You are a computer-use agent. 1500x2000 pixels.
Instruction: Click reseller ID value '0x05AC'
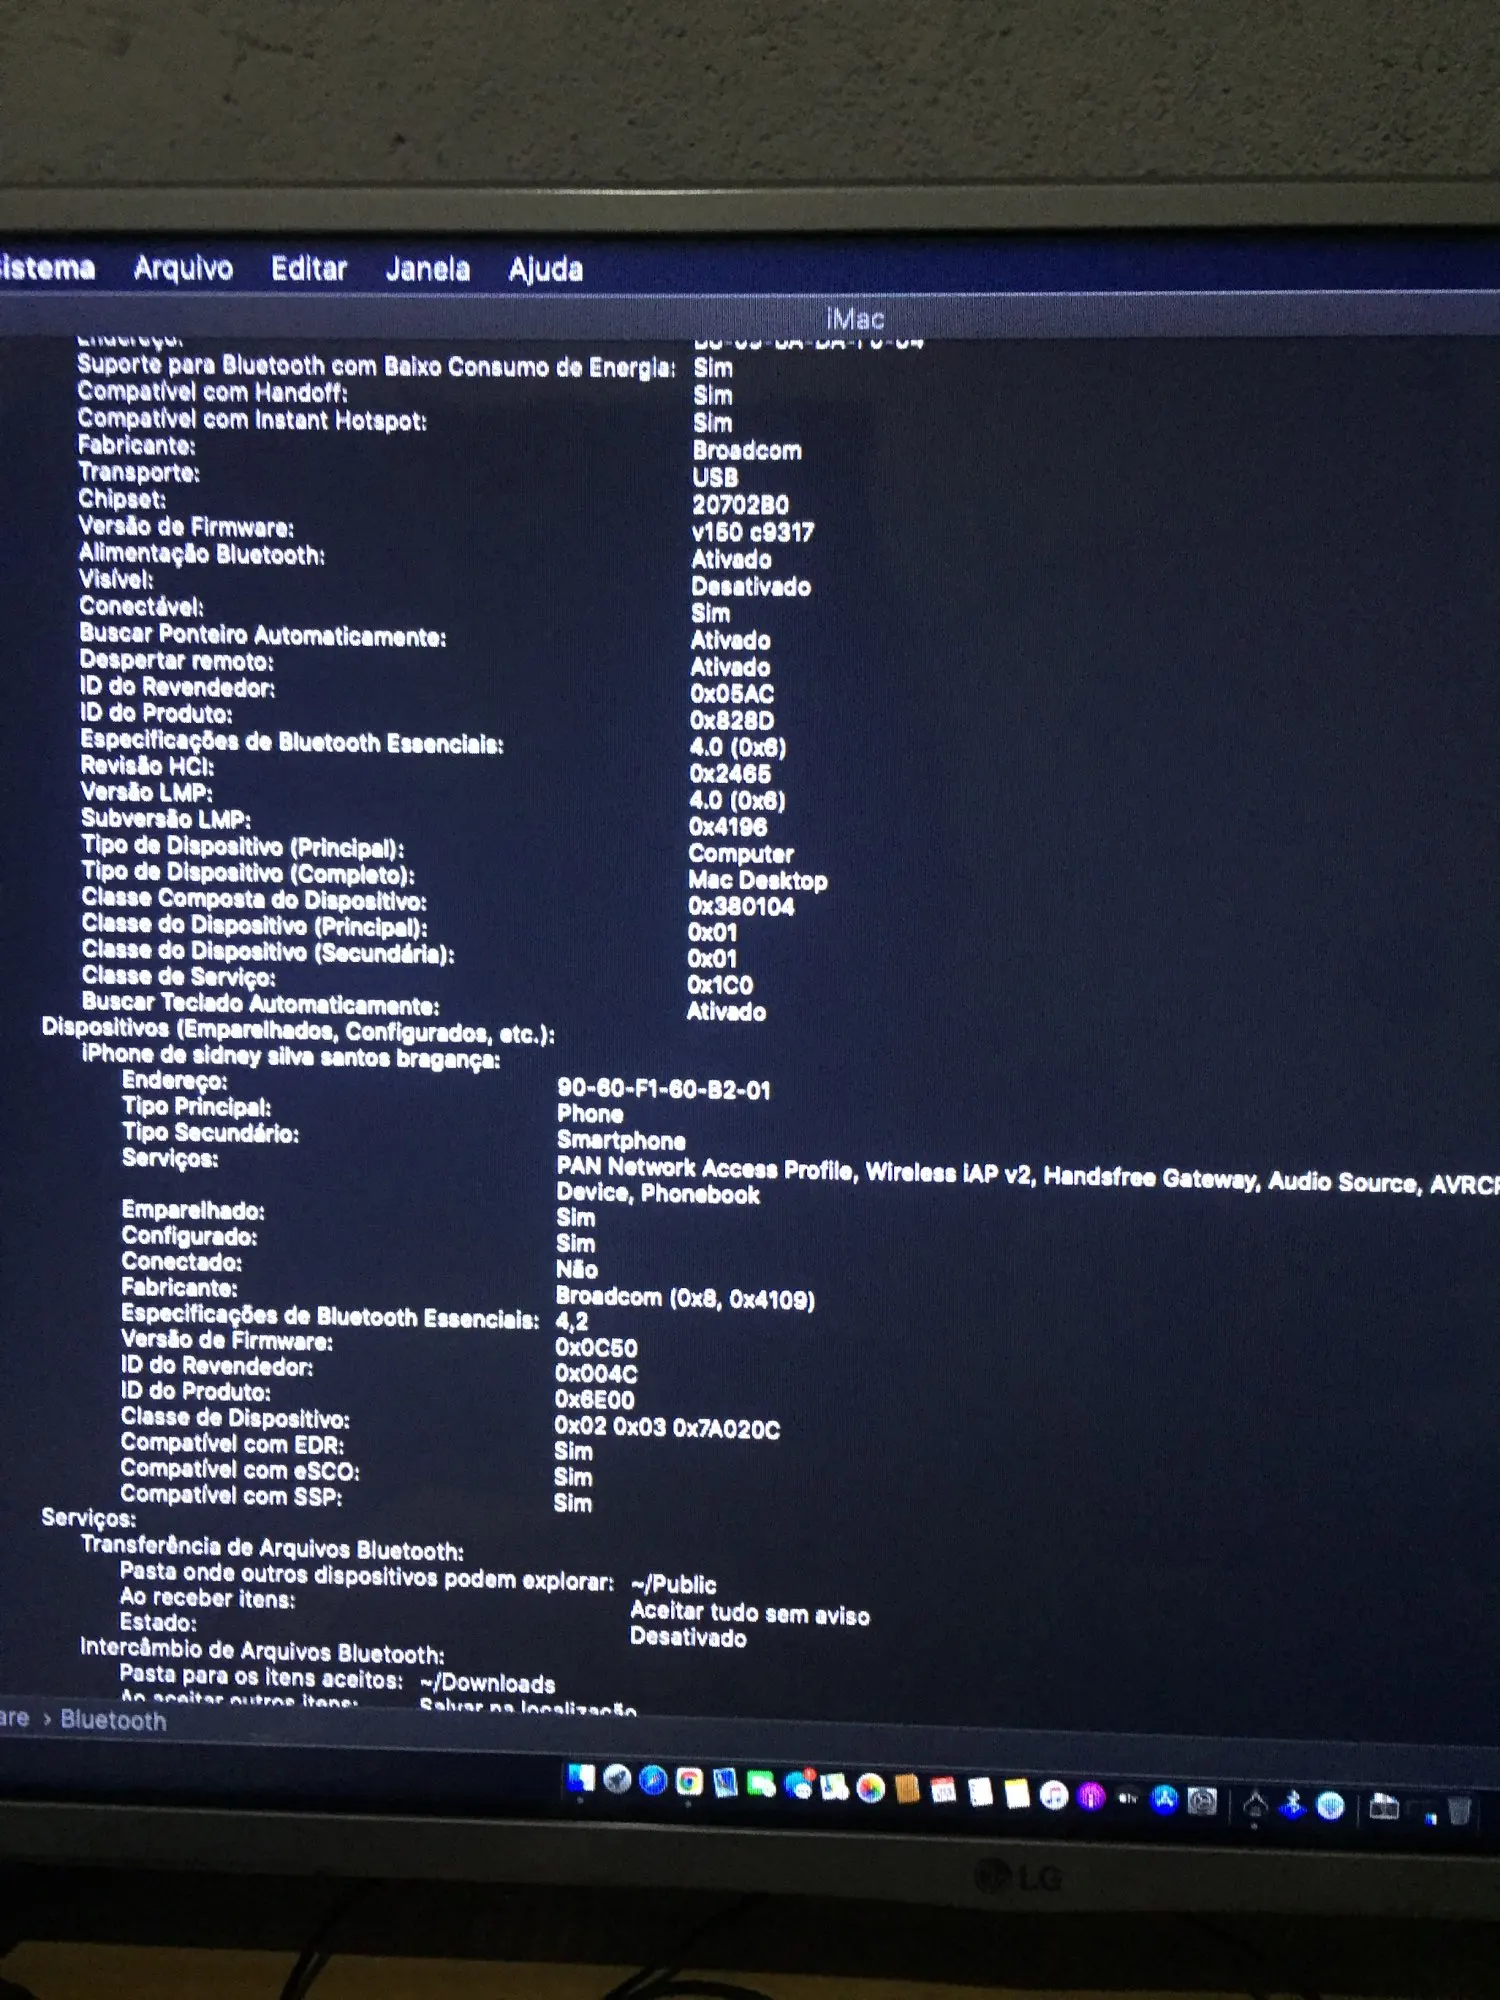click(732, 693)
